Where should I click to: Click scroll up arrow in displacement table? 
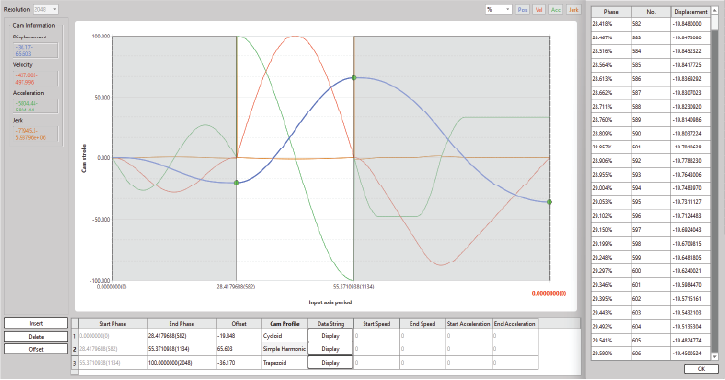[x=715, y=11]
